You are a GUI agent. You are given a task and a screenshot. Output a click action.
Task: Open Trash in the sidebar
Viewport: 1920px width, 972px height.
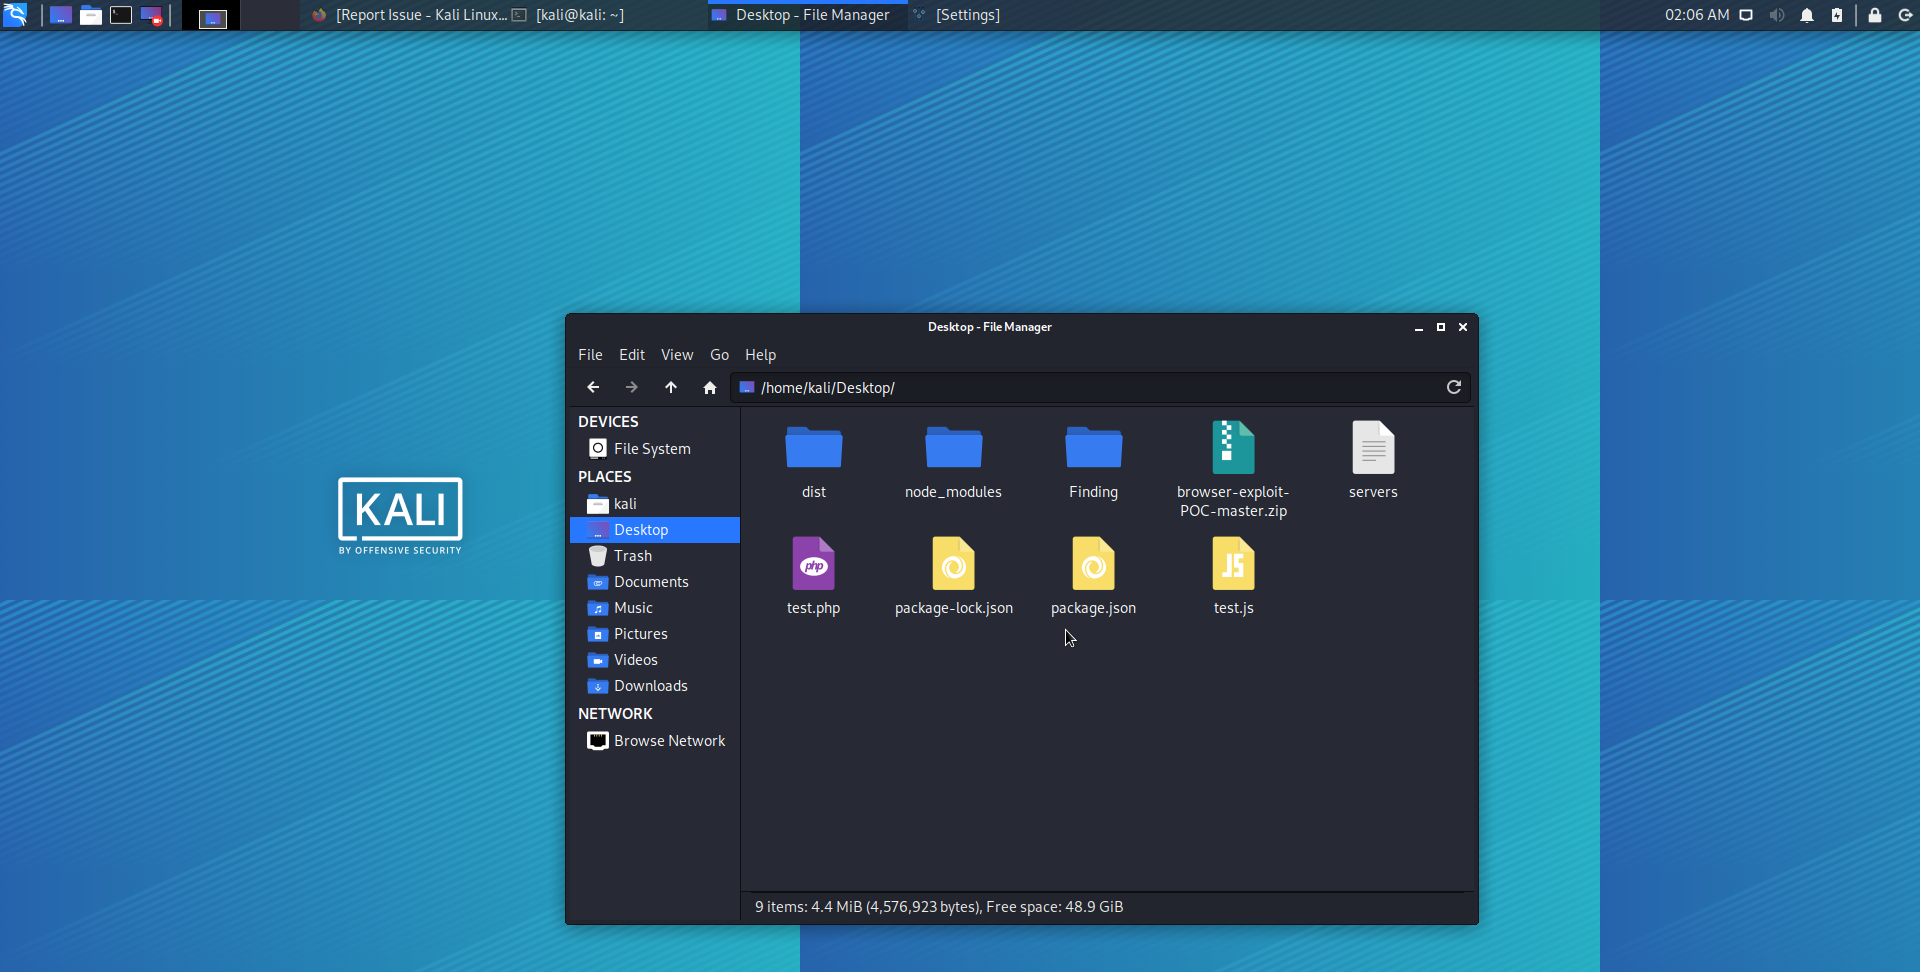coord(633,556)
